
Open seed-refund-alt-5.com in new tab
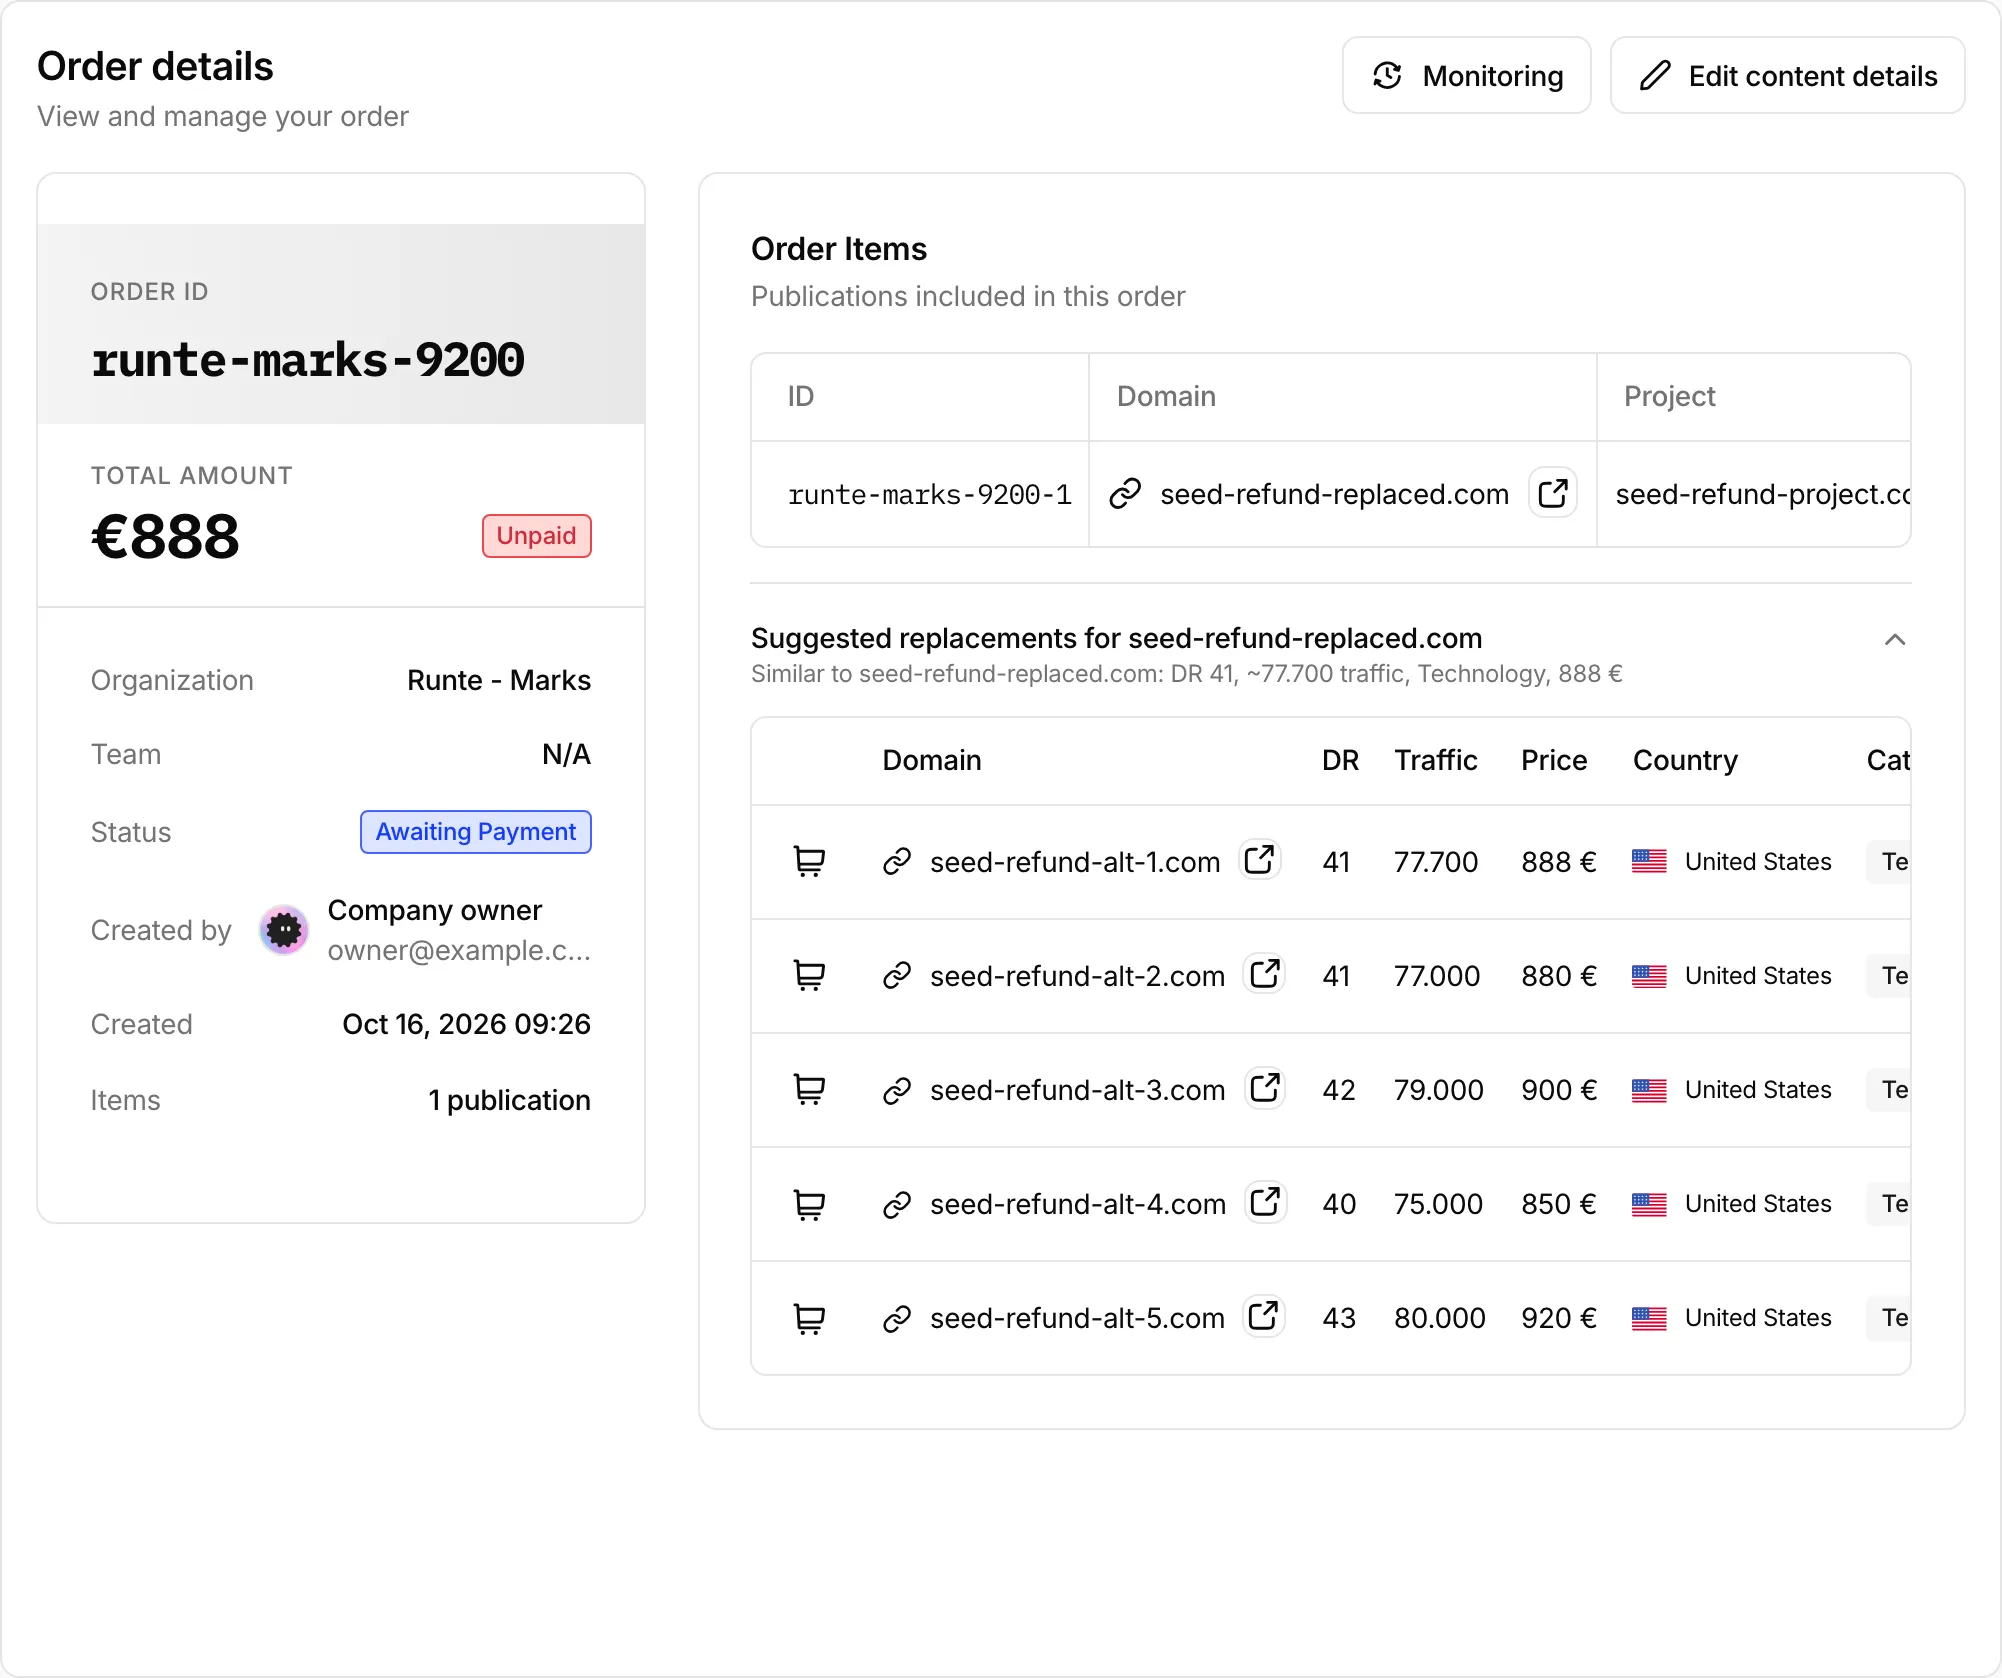1264,1315
